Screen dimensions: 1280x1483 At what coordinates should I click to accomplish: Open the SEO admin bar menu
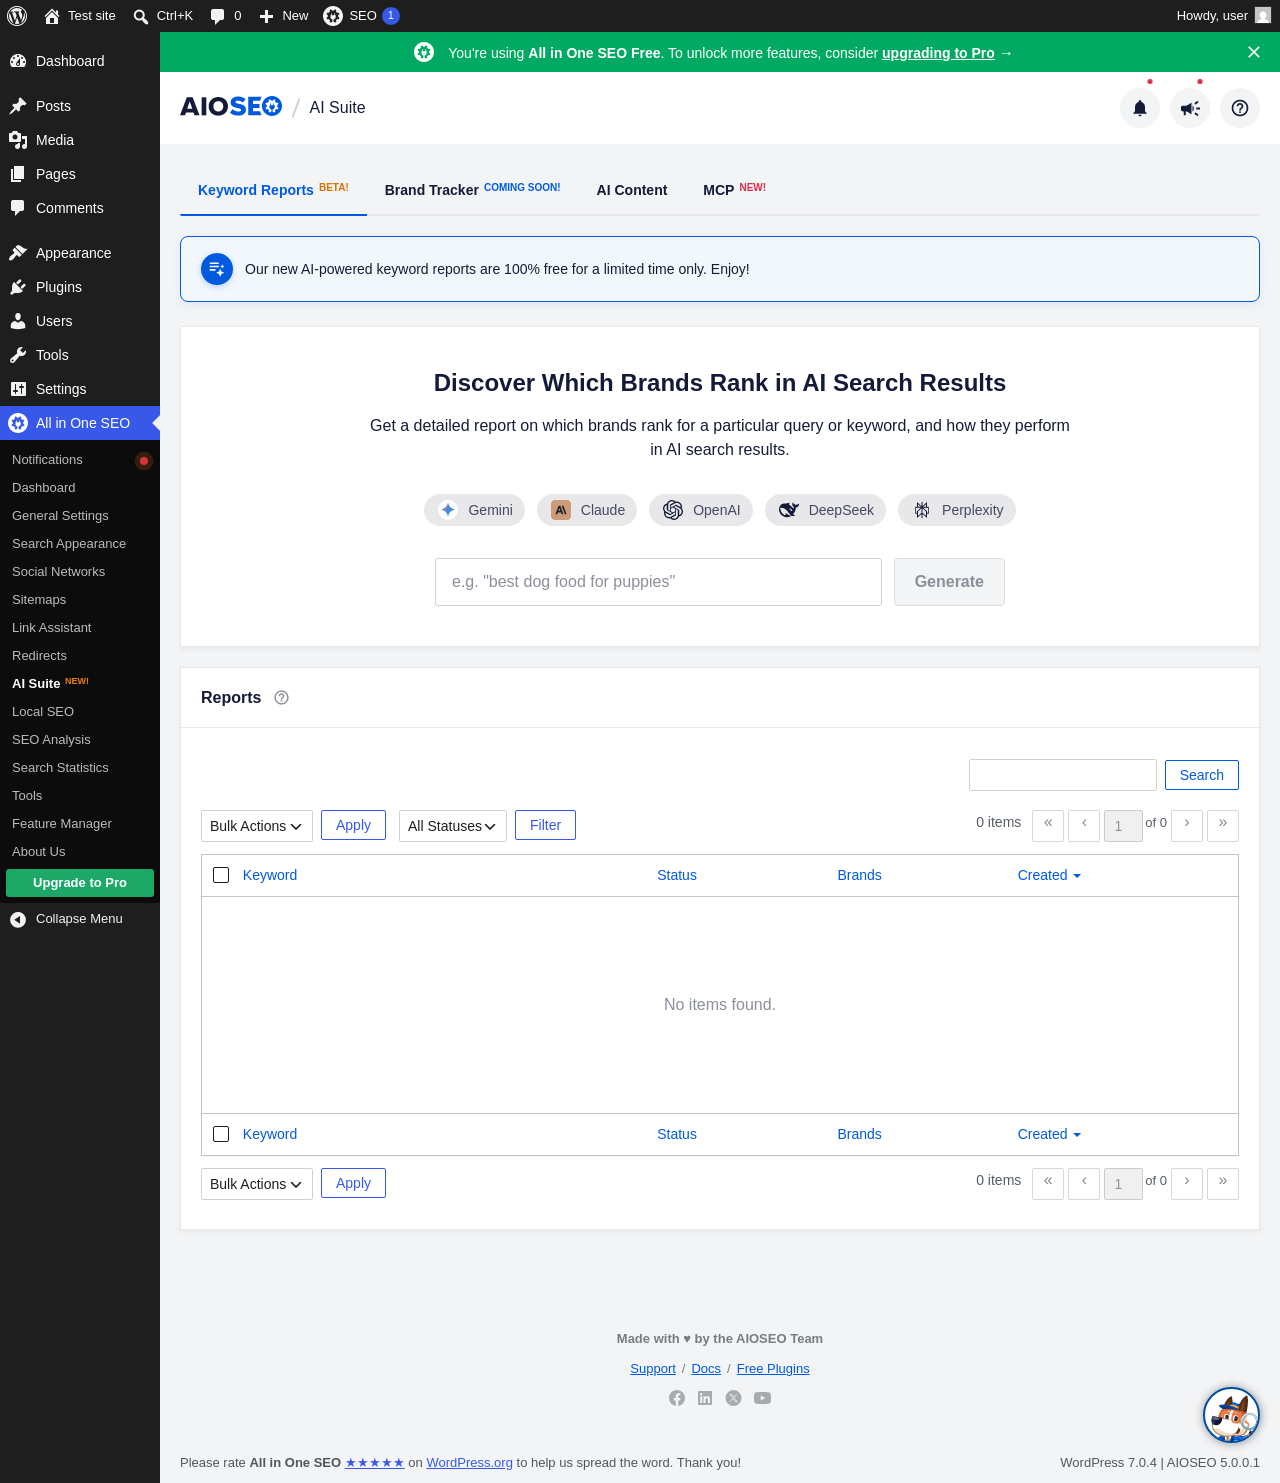point(361,16)
